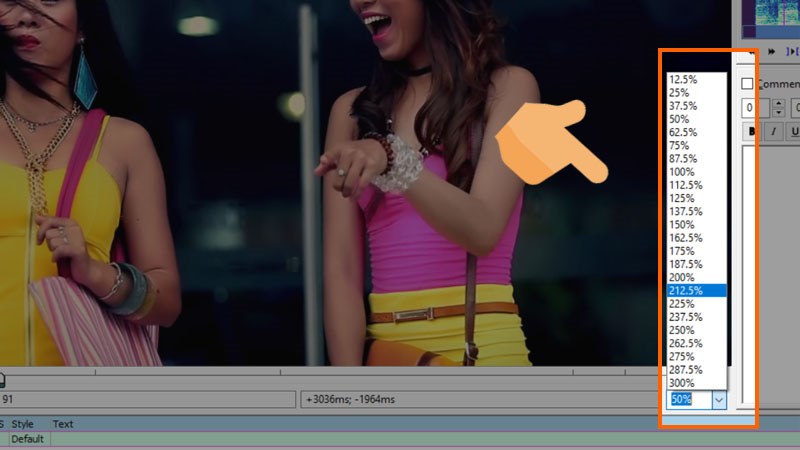Choose the 25% zoom option

coord(696,92)
